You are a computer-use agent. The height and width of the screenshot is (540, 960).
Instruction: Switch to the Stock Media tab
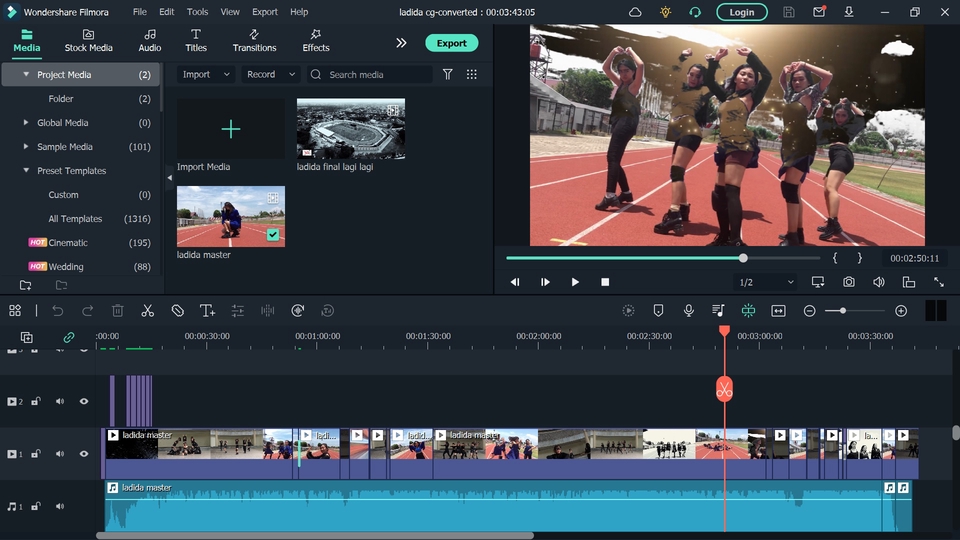(88, 40)
